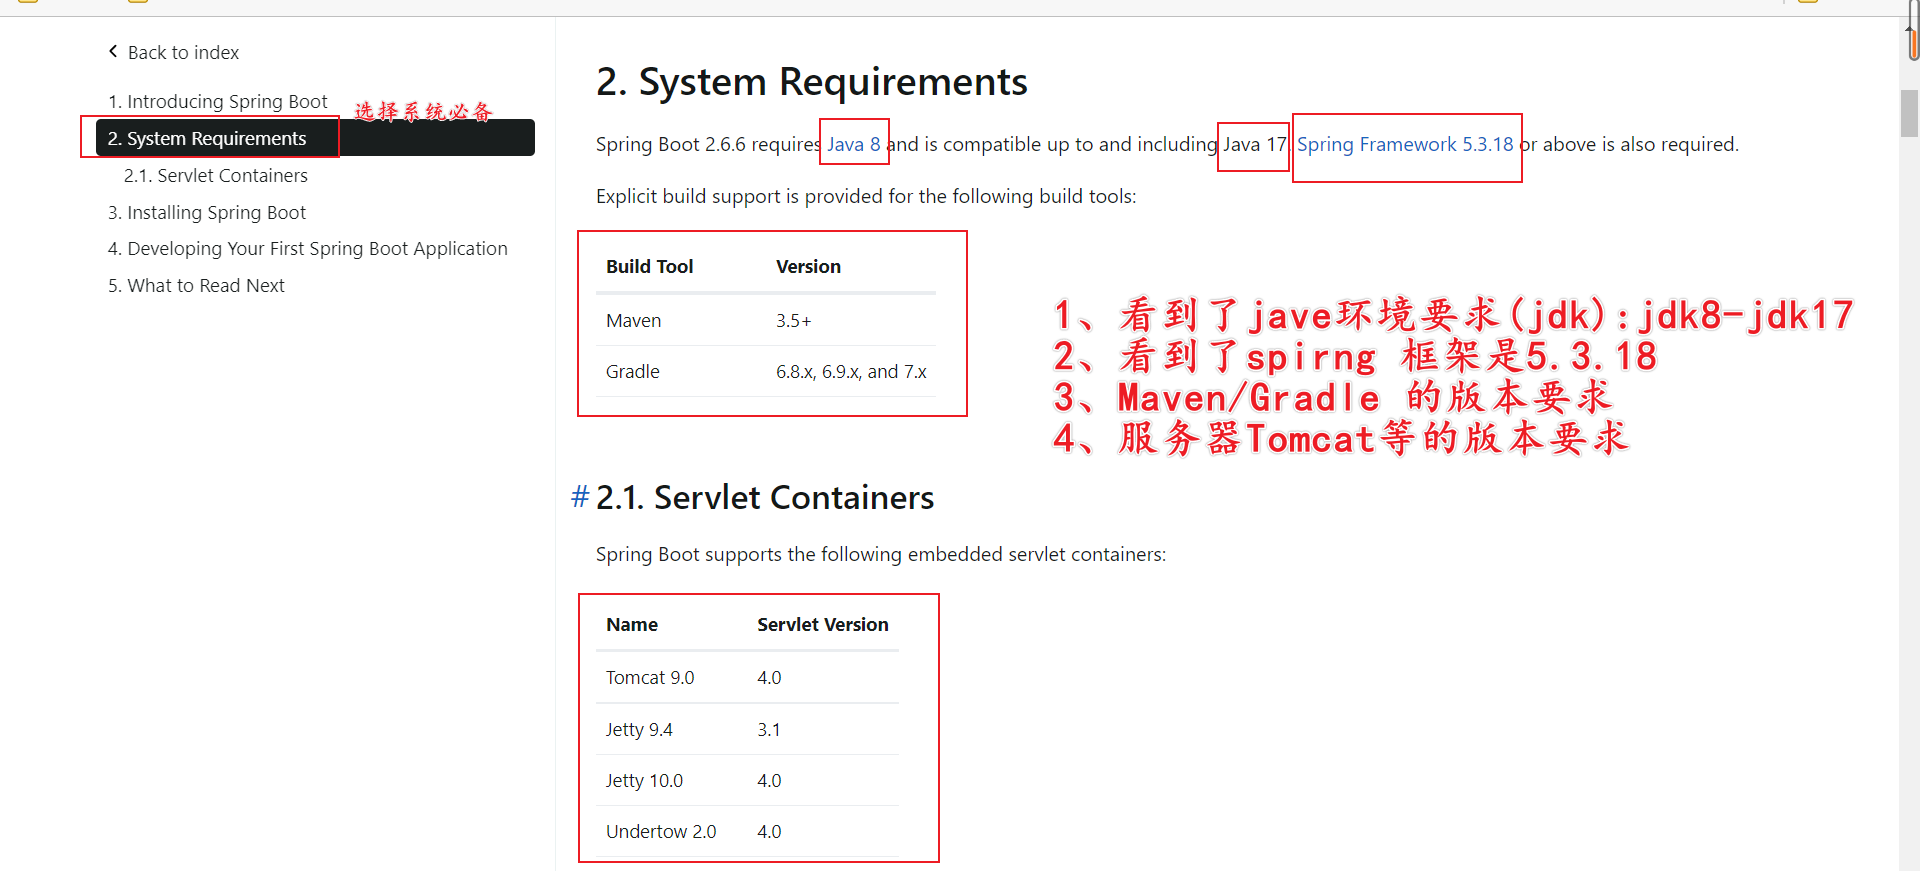Click the # anchor beside Servlet Containers heading

tap(580, 497)
